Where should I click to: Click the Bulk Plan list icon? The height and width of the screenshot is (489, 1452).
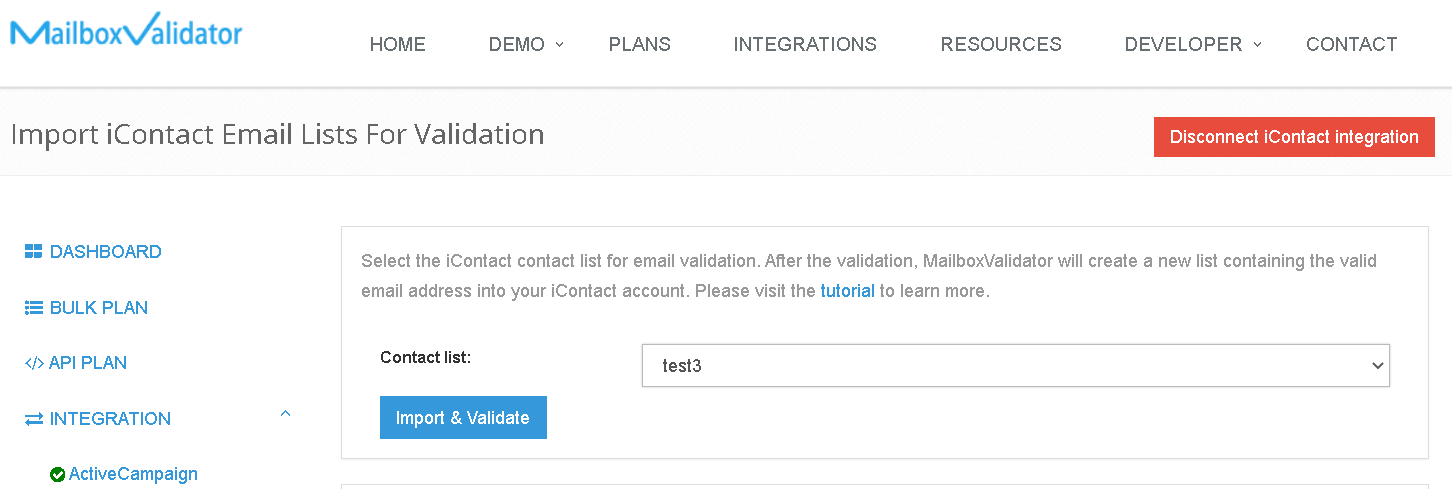coord(33,308)
